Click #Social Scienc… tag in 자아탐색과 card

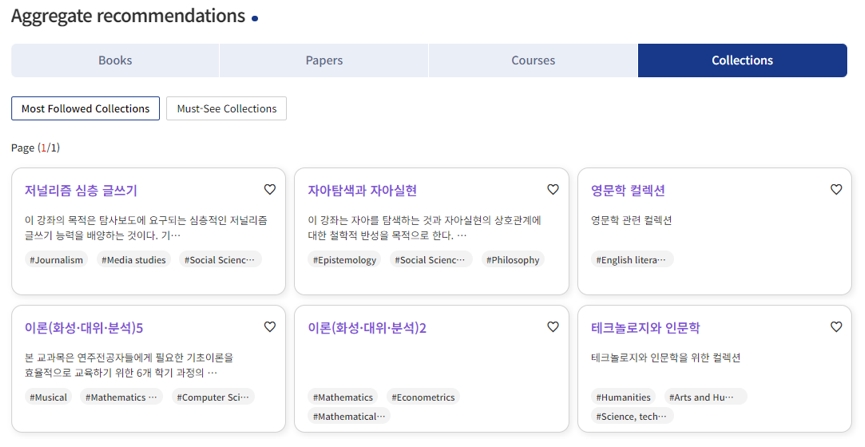tap(430, 259)
